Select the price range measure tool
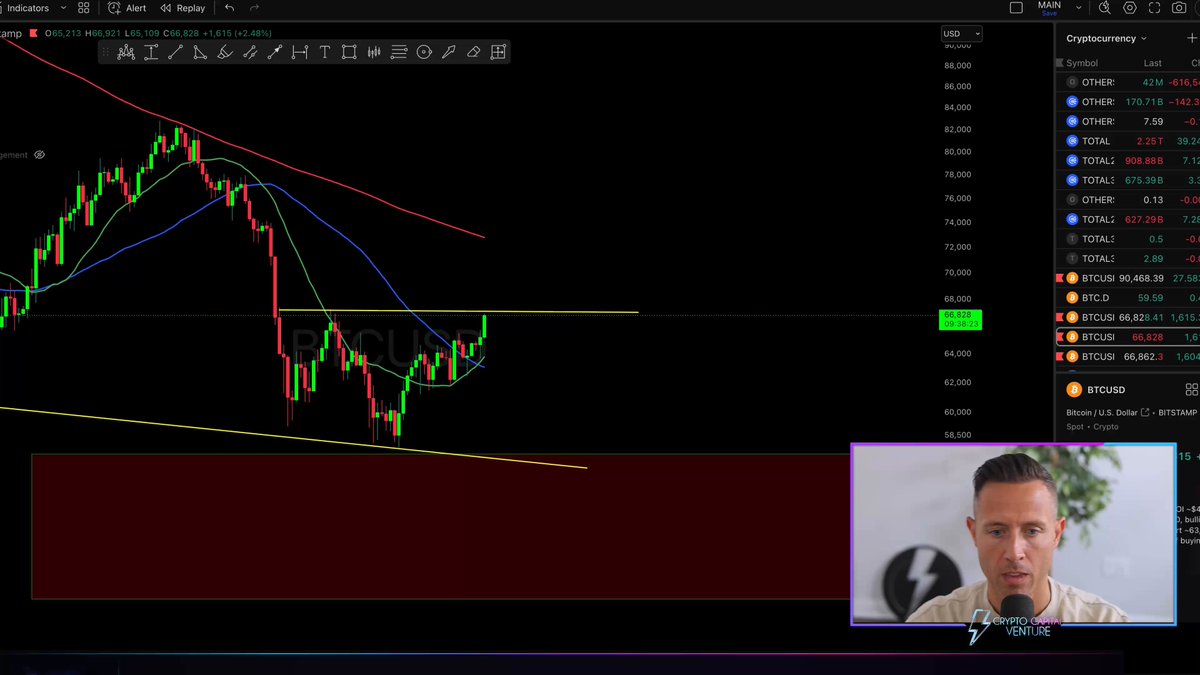Viewport: 1200px width, 675px height. [151, 52]
